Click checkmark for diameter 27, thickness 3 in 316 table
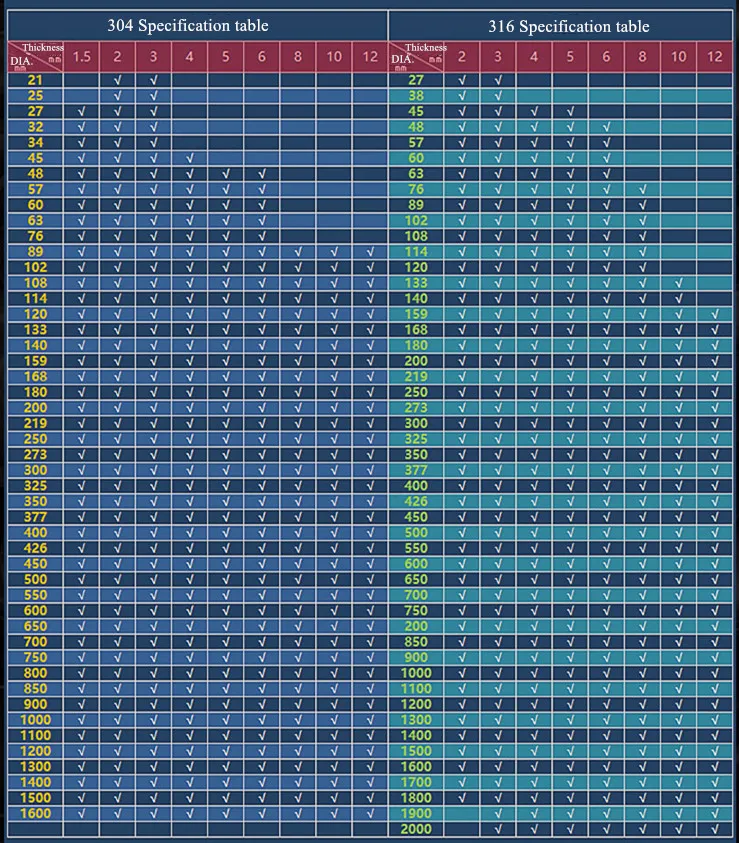The width and height of the screenshot is (739, 843). coord(498,80)
